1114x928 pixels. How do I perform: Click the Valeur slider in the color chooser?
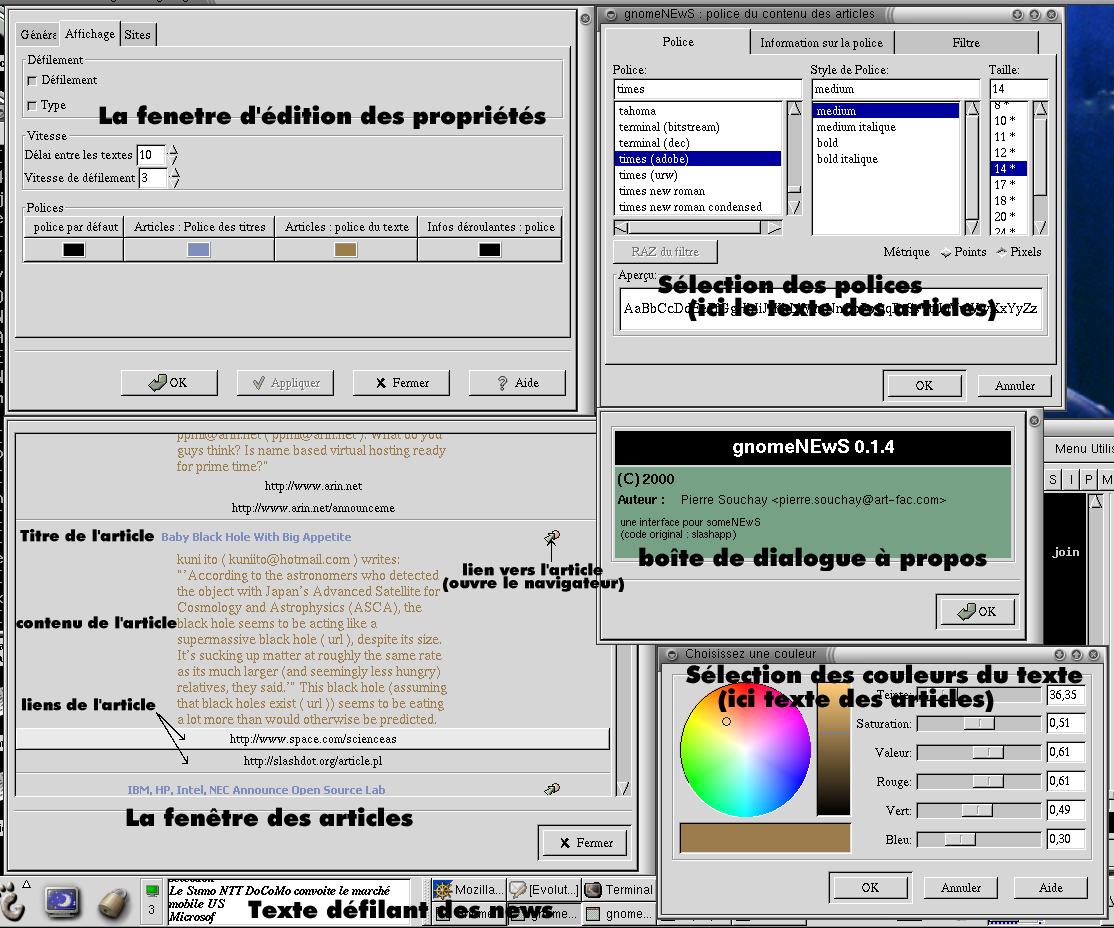[979, 752]
